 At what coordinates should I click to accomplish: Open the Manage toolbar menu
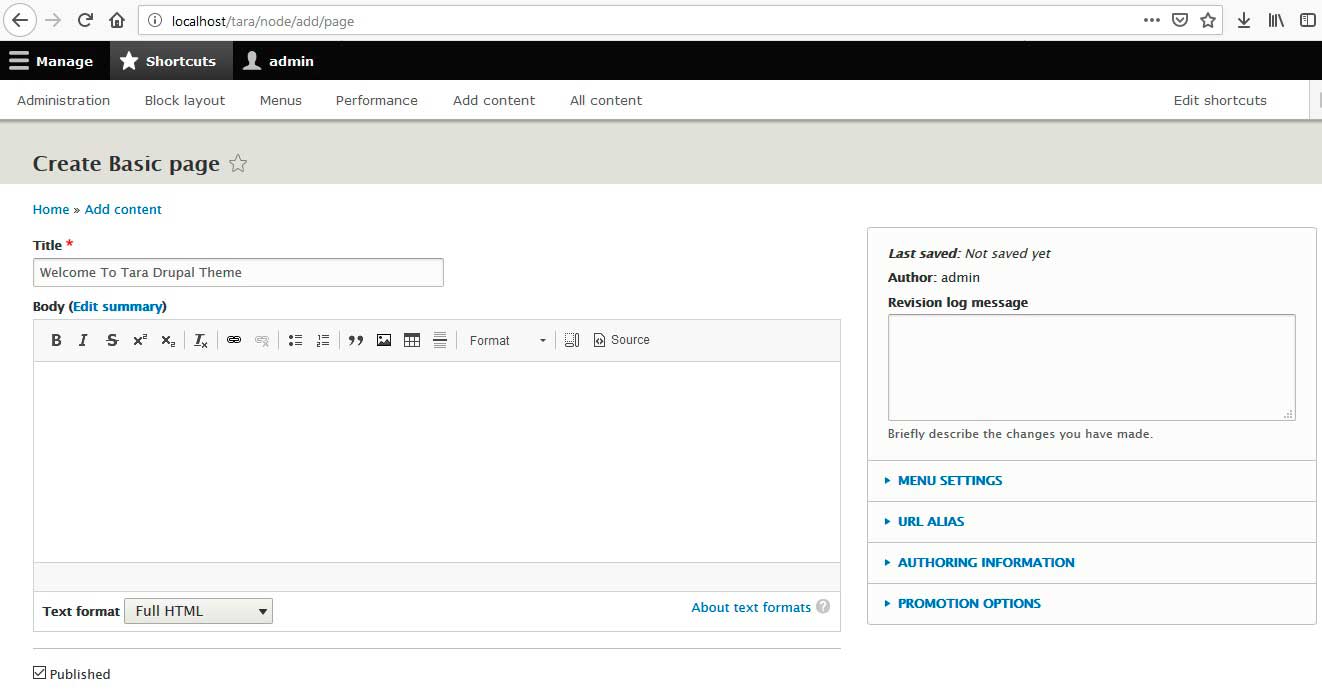click(x=51, y=61)
